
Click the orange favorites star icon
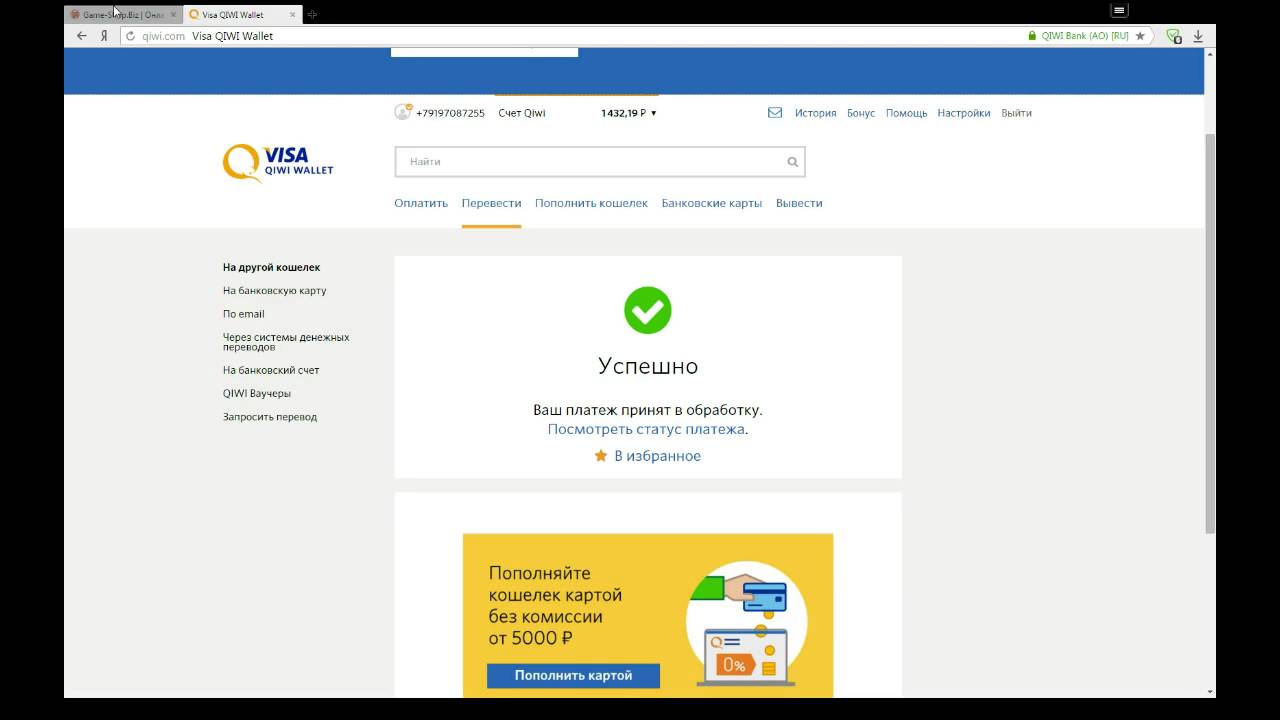[x=601, y=455]
